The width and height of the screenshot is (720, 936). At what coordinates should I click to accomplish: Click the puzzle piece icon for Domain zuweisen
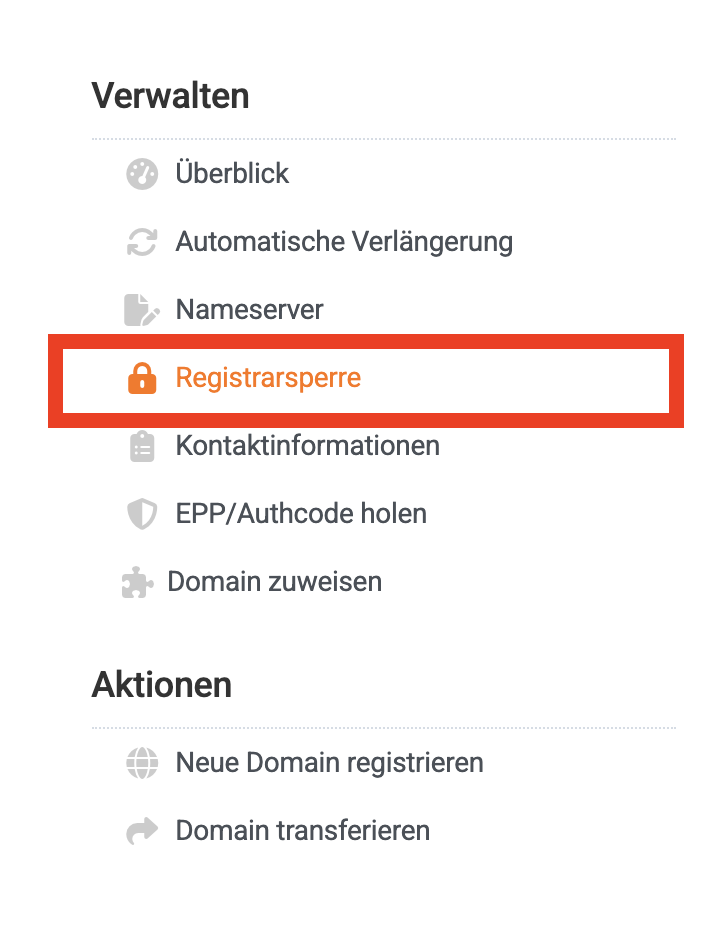pos(136,582)
